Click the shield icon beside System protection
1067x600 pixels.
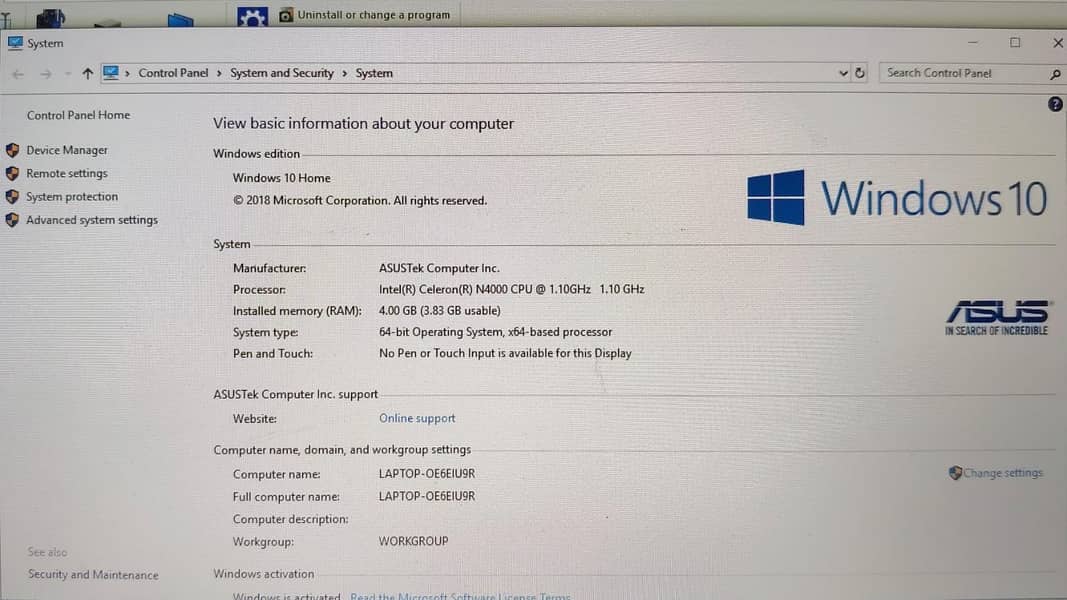[x=12, y=197]
